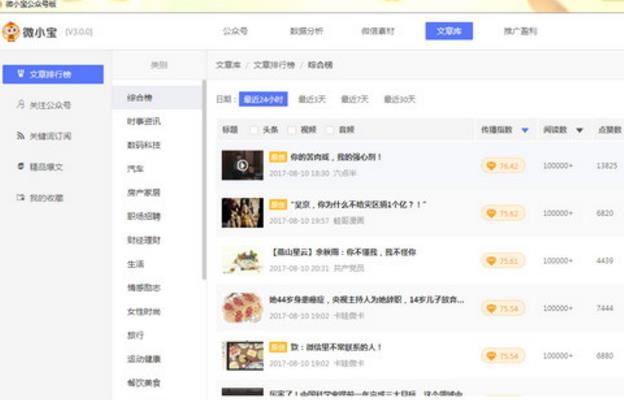This screenshot has width=624, height=400.
Task: Open 关键词订阅 in left sidebar
Action: [x=50, y=136]
